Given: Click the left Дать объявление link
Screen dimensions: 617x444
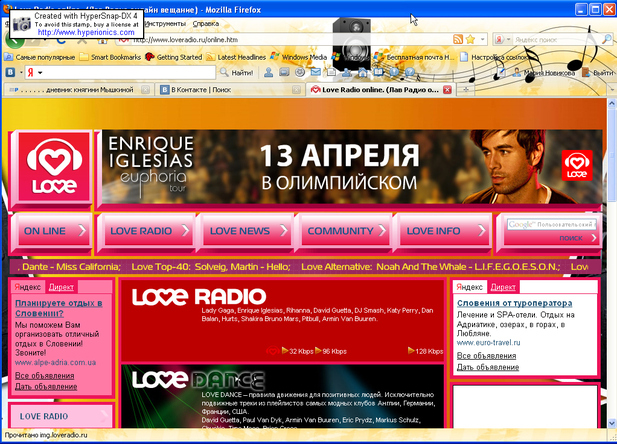Looking at the screenshot, I should (x=46, y=387).
